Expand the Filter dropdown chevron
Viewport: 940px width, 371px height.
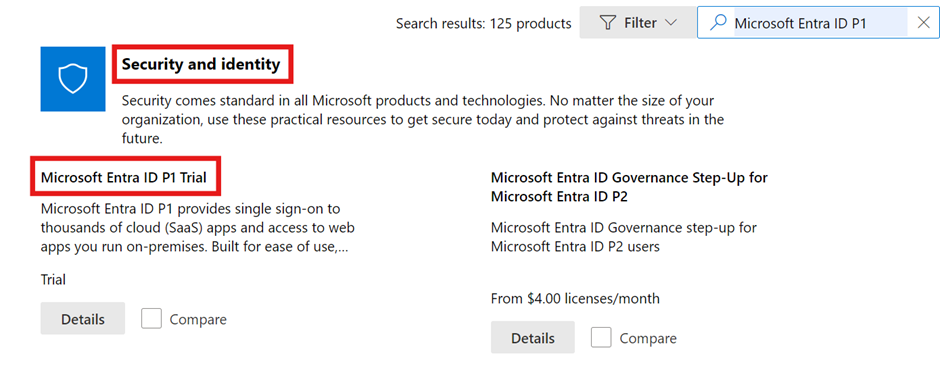[x=671, y=23]
